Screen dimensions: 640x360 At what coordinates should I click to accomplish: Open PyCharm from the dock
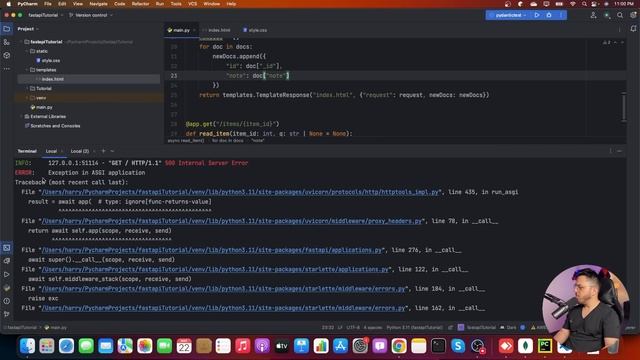[x=545, y=346]
